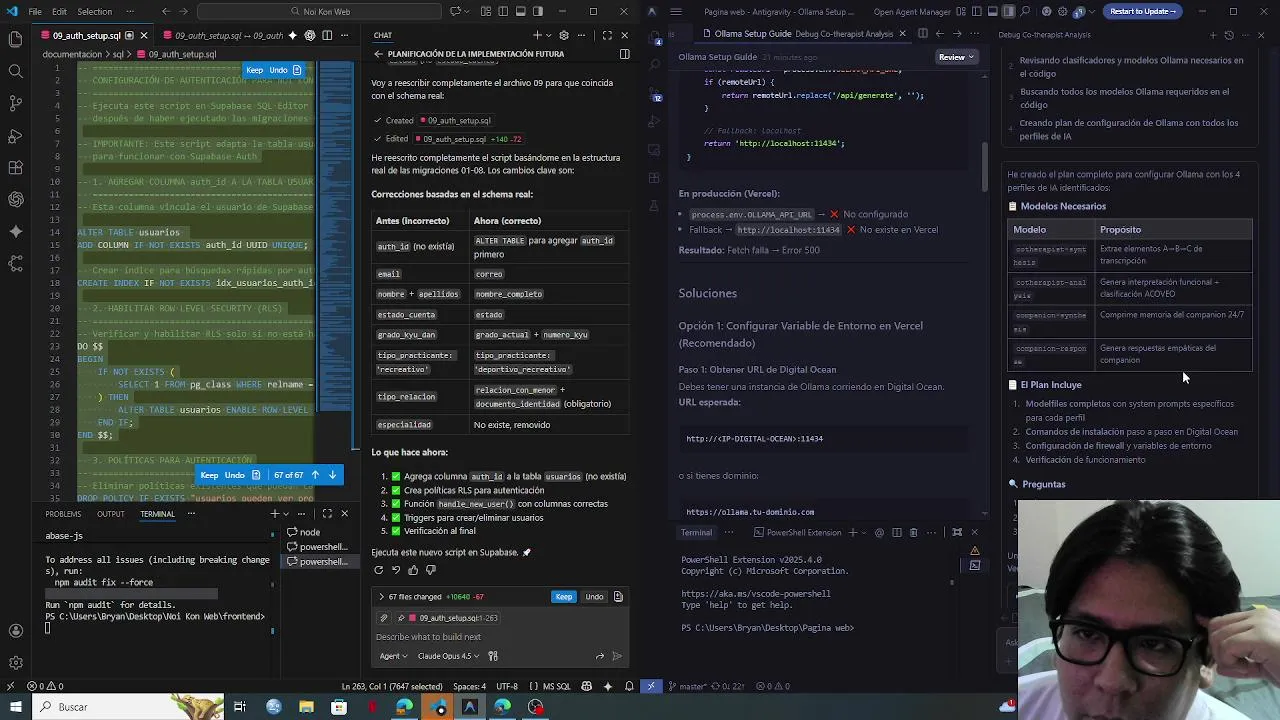Screen dimensions: 1280x720
Task: Click Undo button in the files changed bar
Action: [594, 597]
